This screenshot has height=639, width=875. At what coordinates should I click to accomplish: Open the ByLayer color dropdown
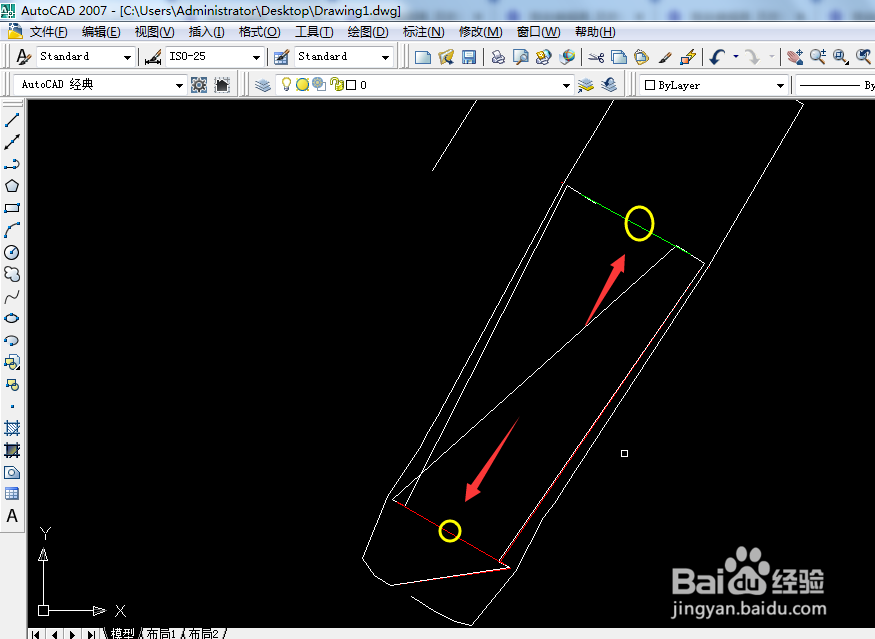click(x=780, y=85)
